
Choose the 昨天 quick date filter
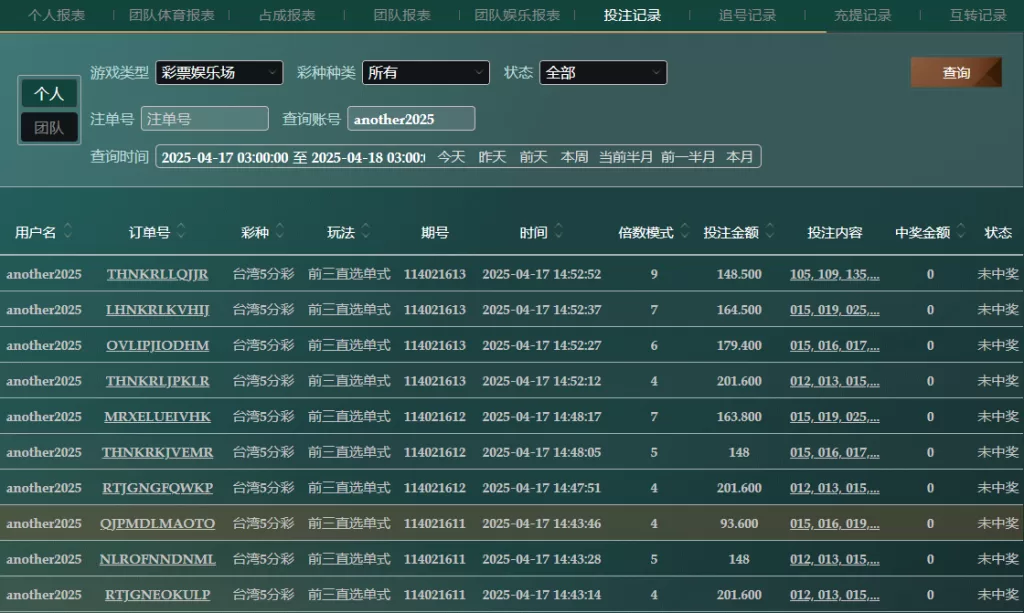click(x=492, y=157)
